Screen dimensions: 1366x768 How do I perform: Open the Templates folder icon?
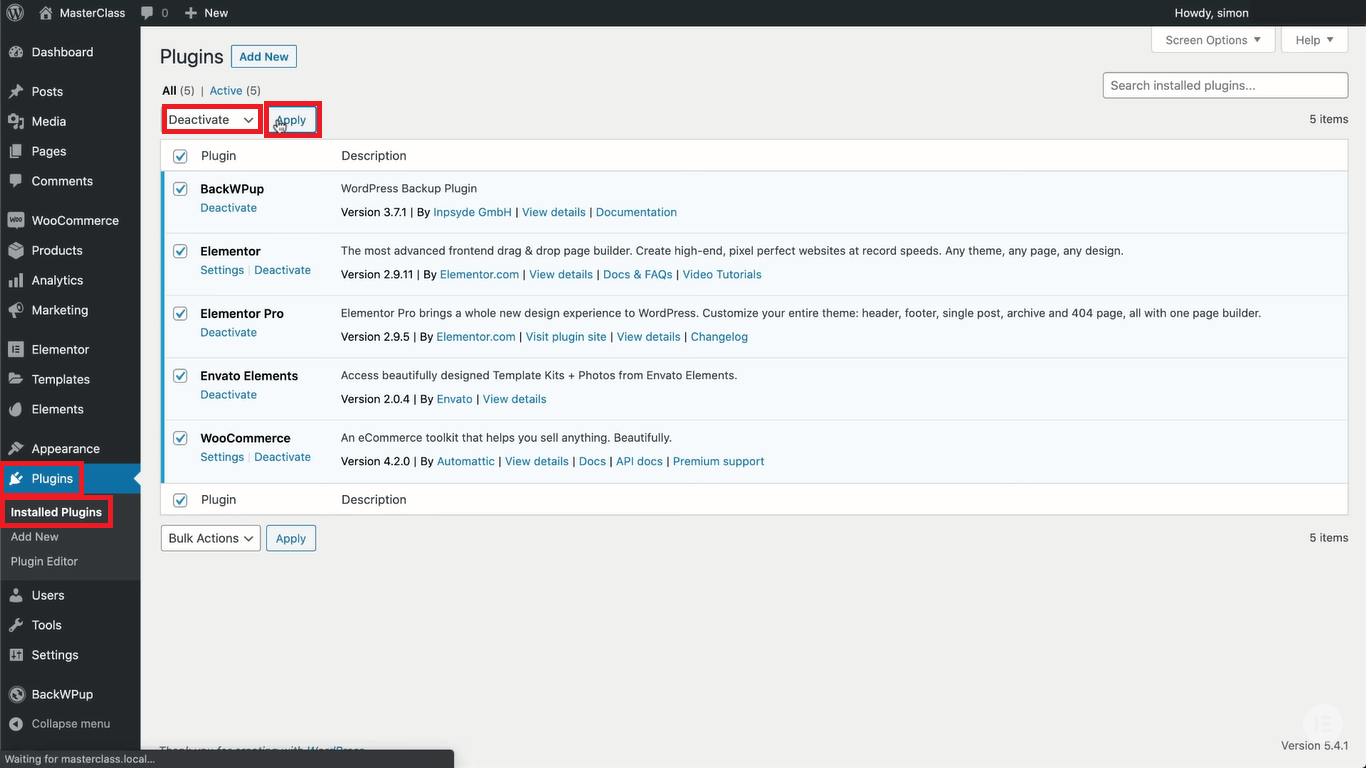coord(16,379)
